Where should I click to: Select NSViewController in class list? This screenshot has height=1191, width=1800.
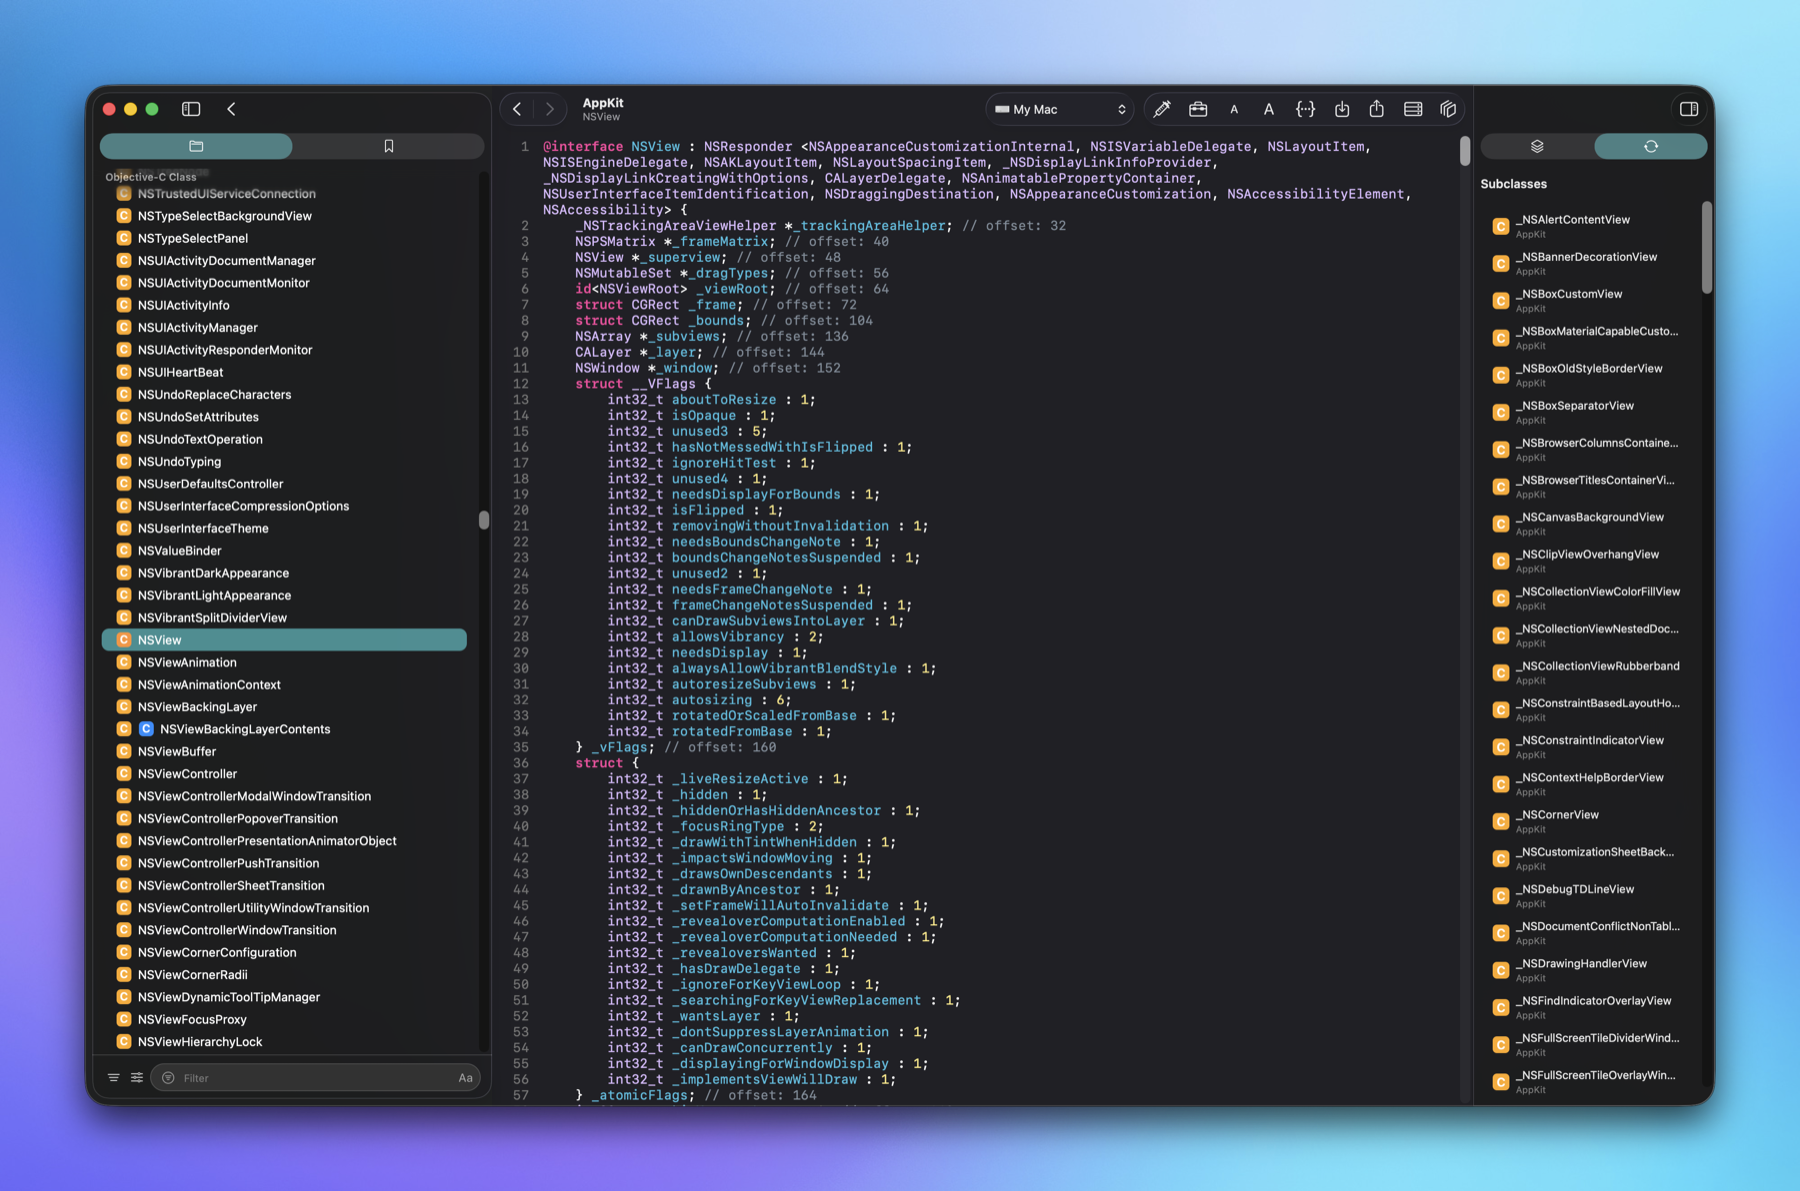click(x=285, y=774)
